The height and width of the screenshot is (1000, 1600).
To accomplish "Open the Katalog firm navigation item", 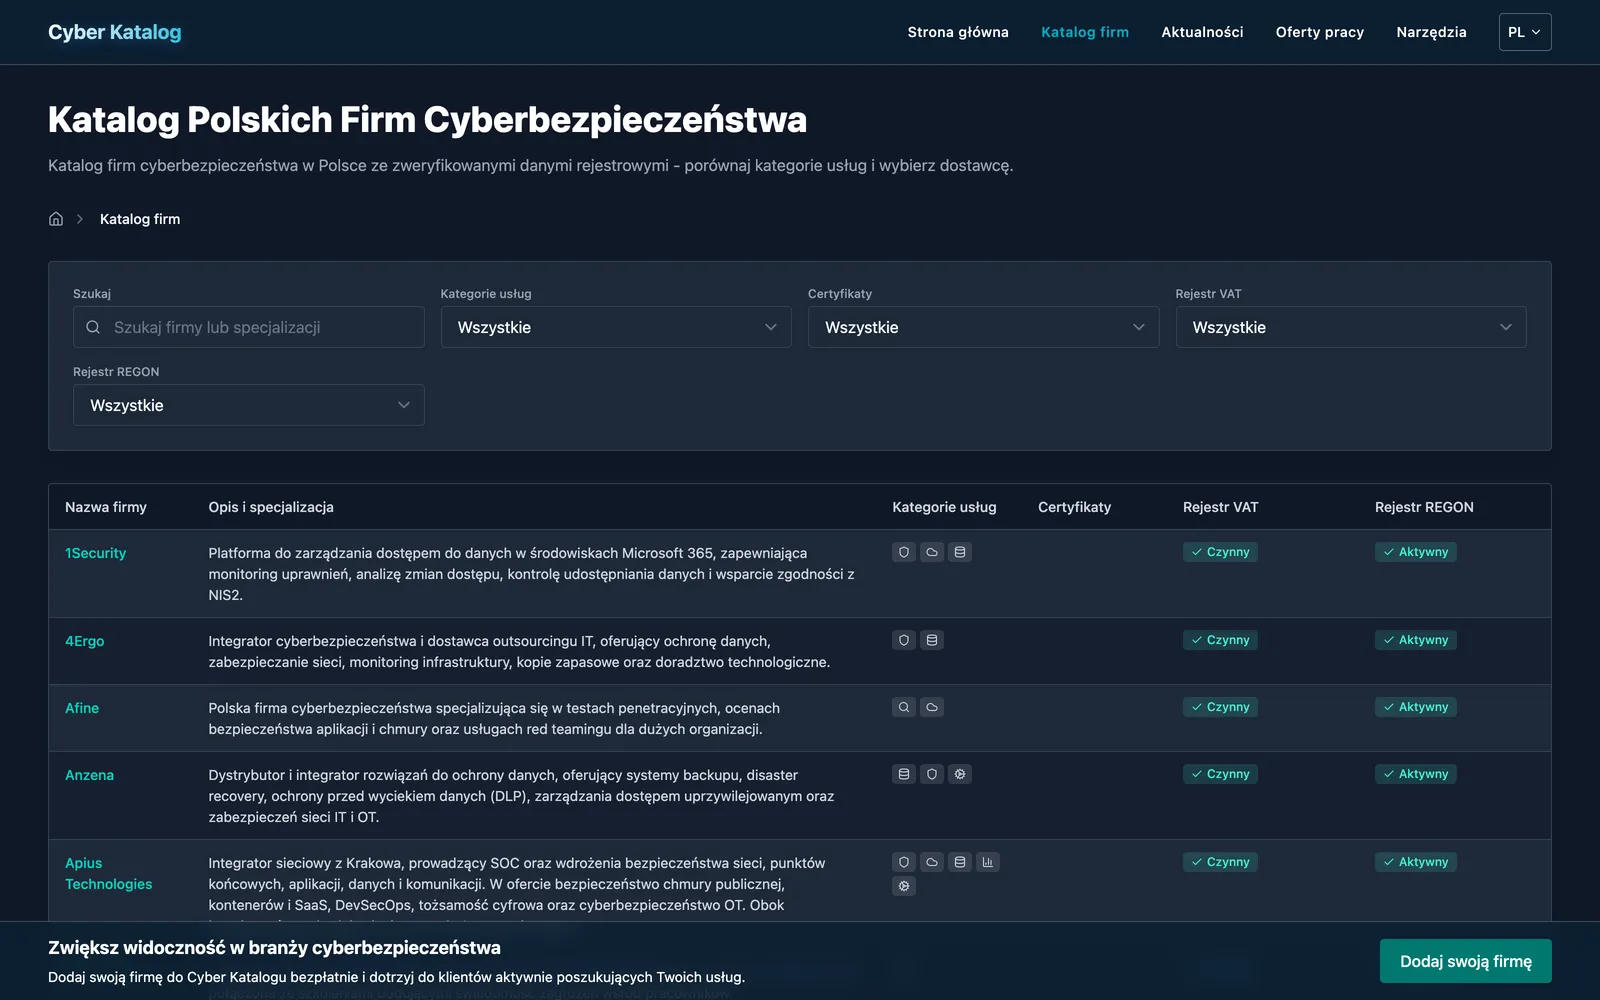I will pyautogui.click(x=1085, y=32).
